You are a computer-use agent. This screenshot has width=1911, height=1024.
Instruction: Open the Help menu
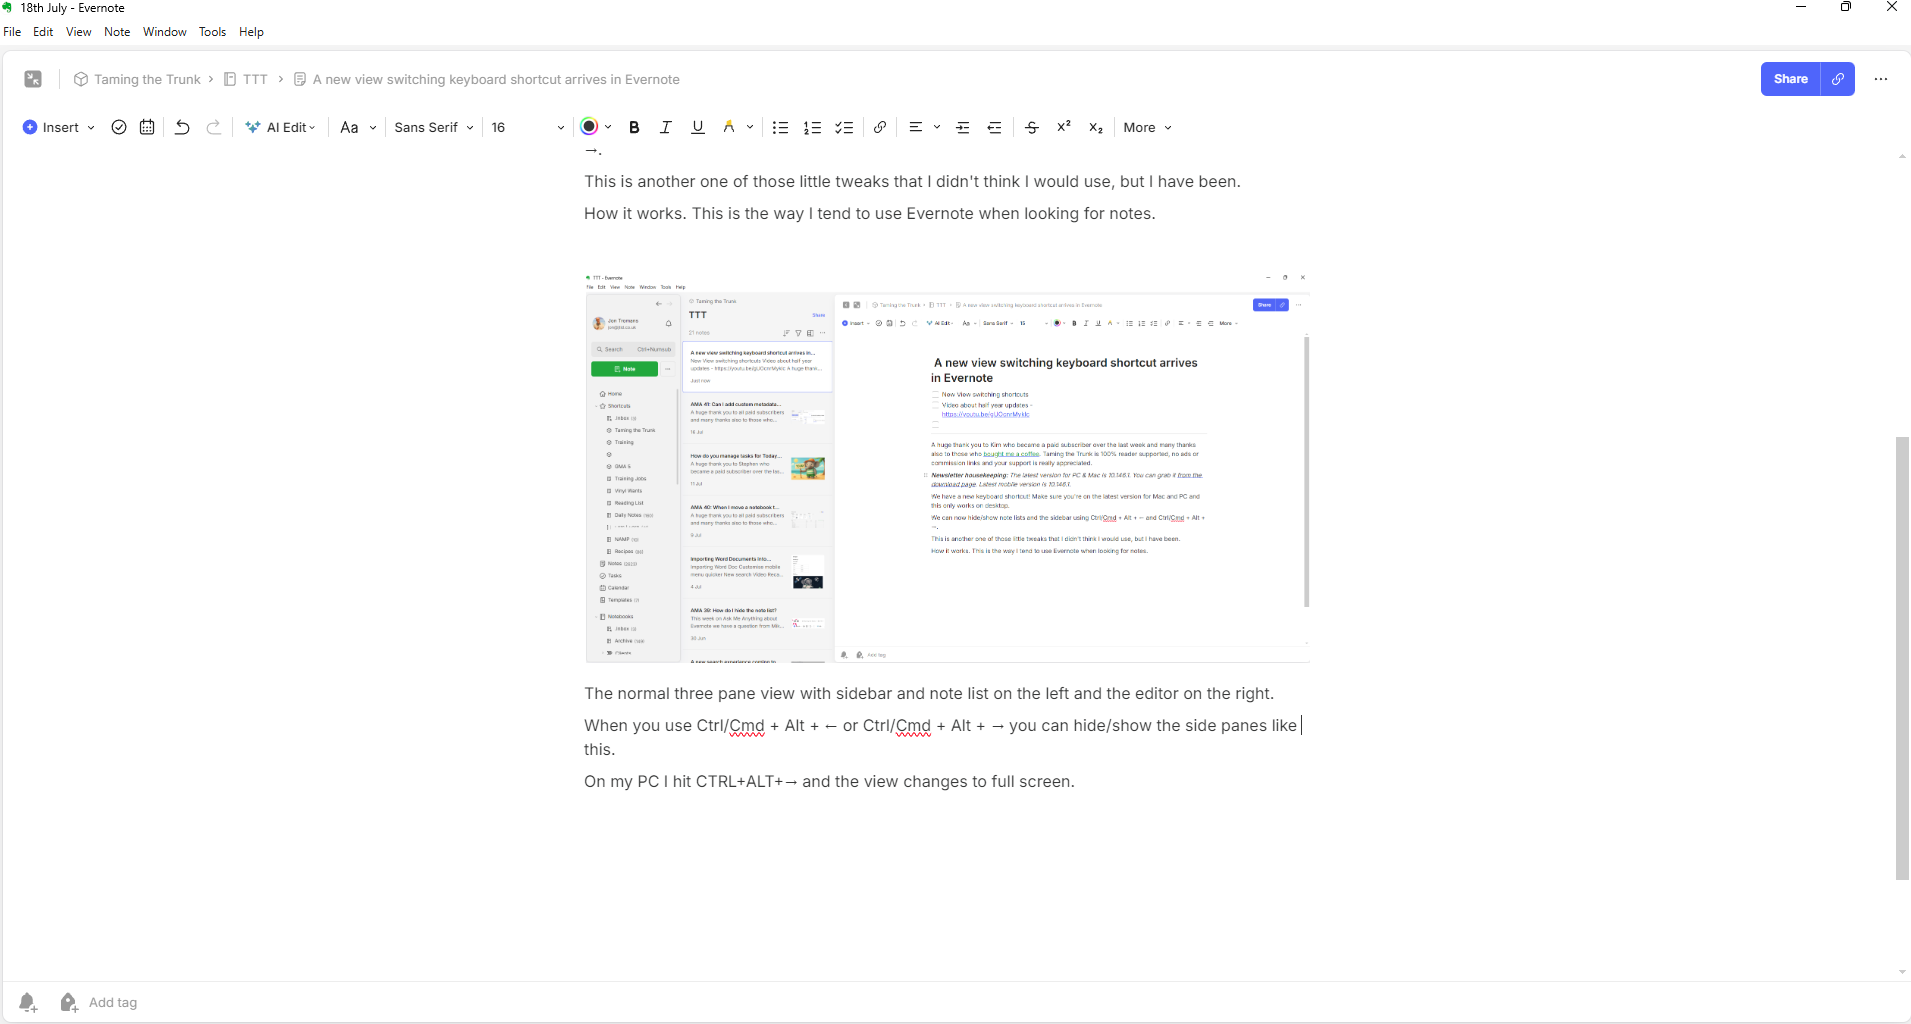point(251,32)
